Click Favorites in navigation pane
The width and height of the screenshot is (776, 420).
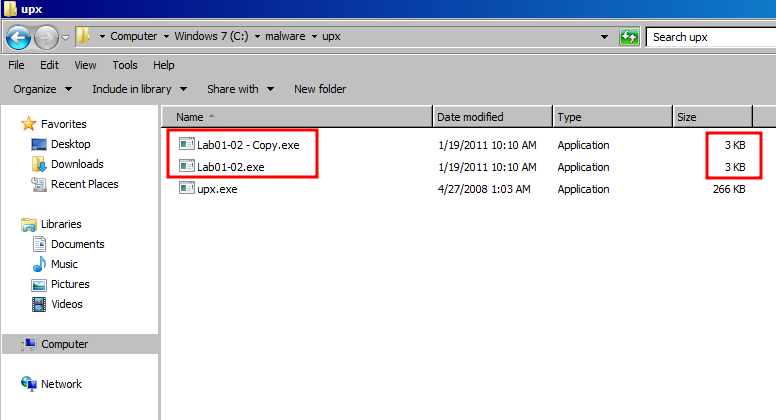pos(63,124)
